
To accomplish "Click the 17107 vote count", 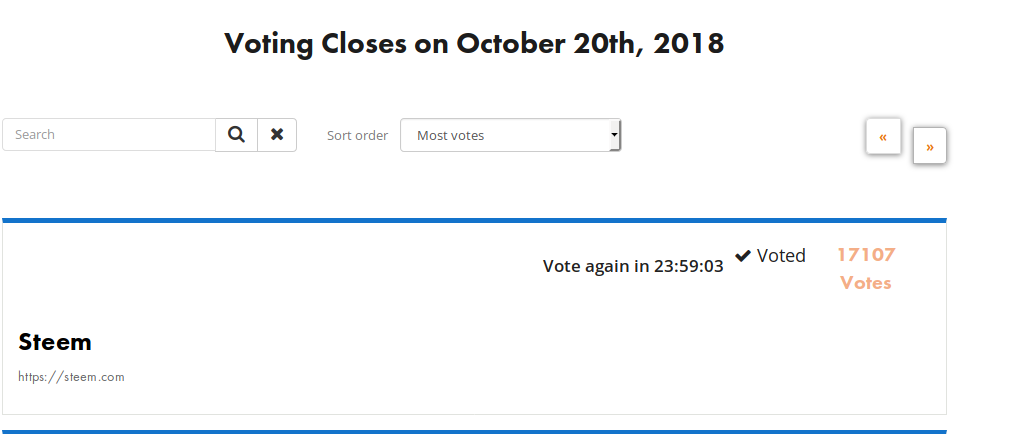I will pyautogui.click(x=866, y=255).
